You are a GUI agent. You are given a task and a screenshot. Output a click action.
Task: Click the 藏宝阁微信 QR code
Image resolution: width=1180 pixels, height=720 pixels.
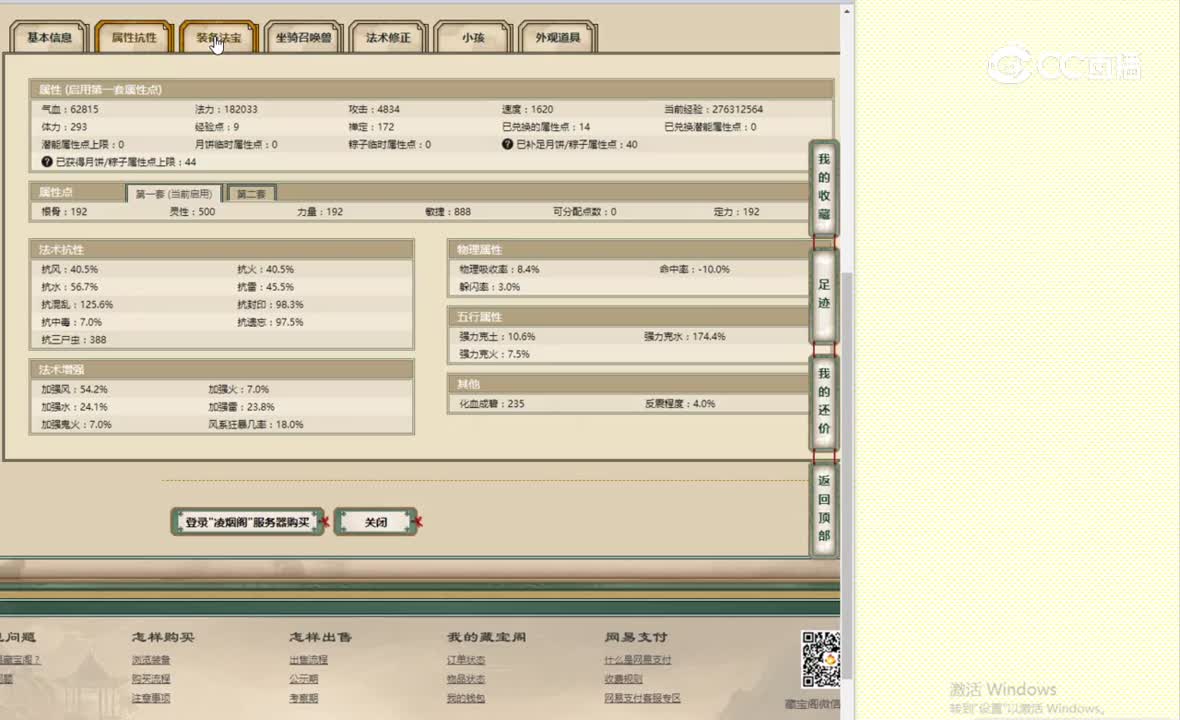[x=820, y=659]
